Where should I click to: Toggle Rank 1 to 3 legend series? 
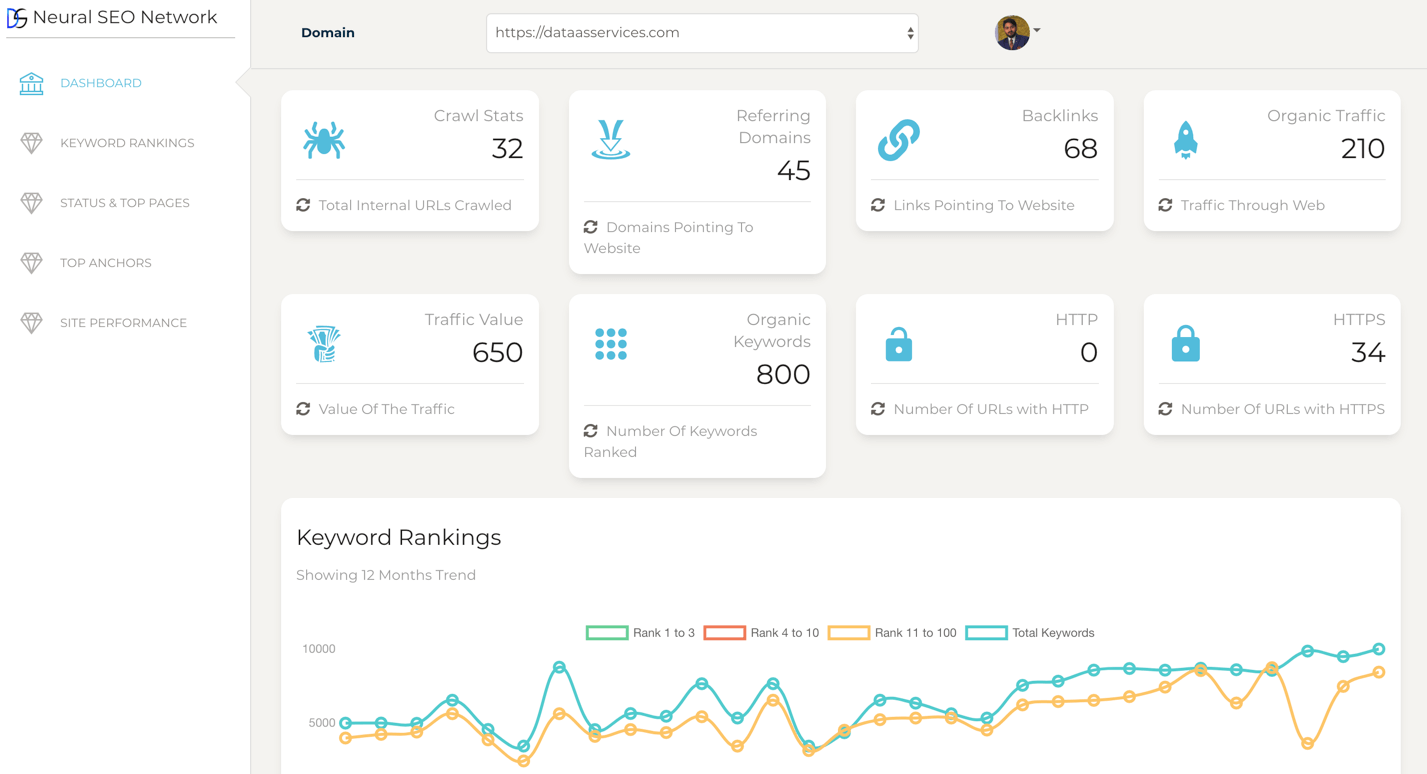click(x=641, y=633)
